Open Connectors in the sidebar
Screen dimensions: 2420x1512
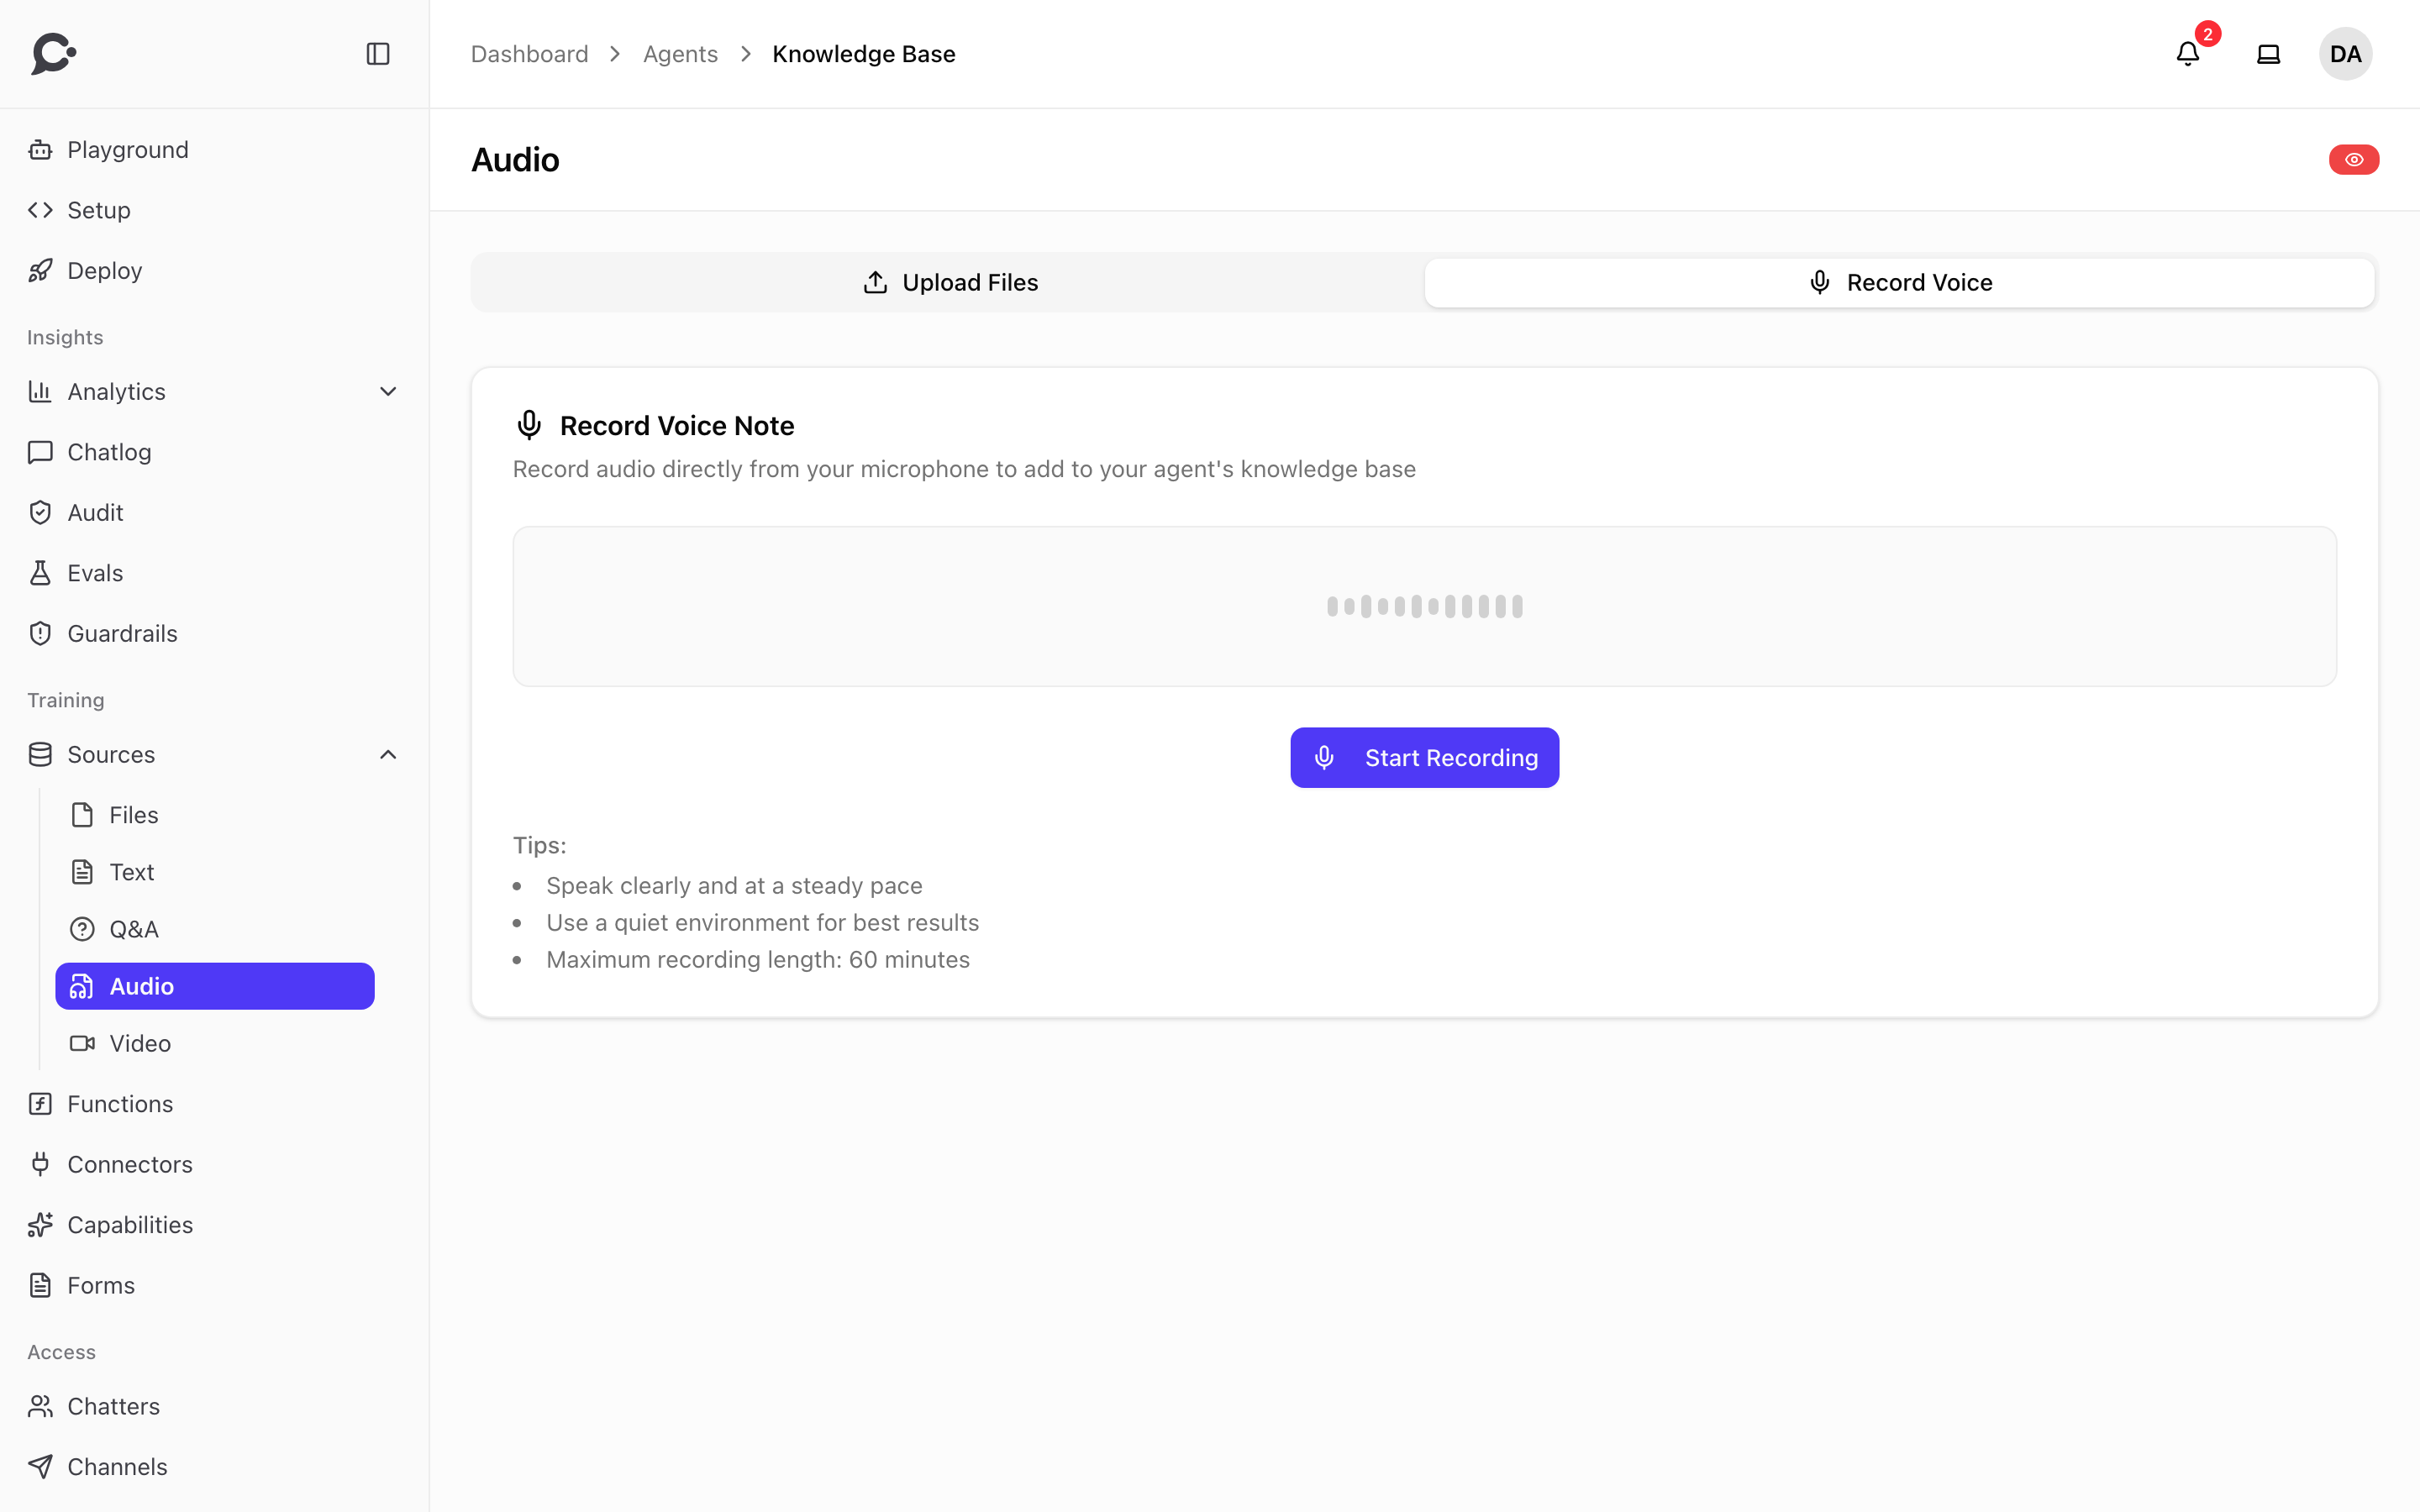214,1165
